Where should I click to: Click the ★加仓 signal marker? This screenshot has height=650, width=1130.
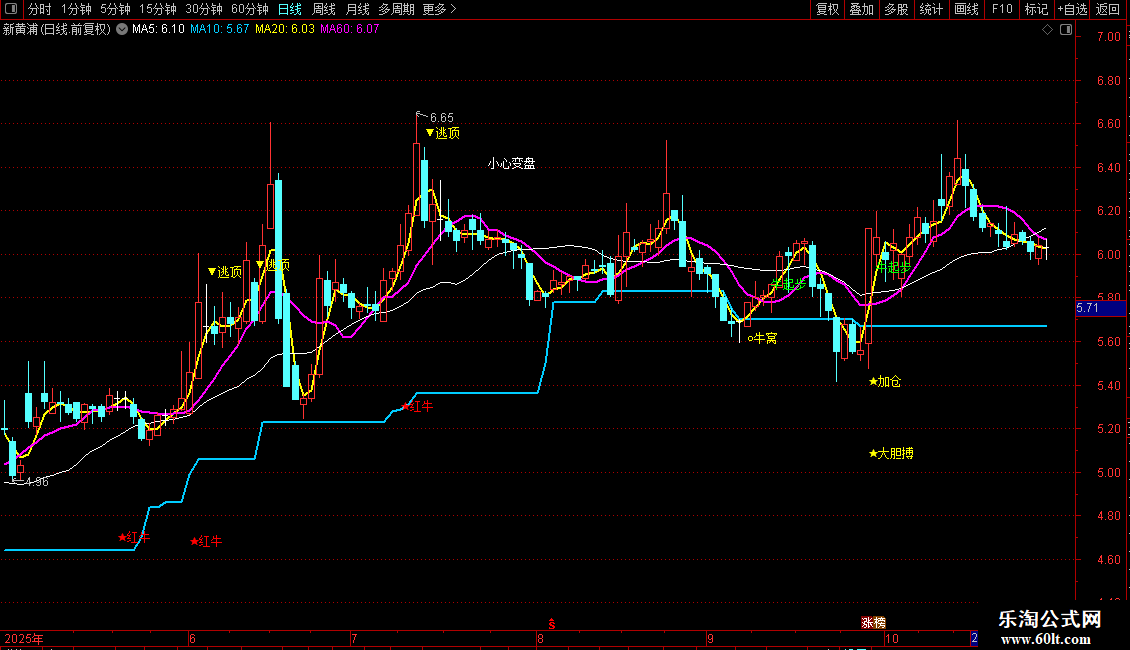[x=885, y=381]
